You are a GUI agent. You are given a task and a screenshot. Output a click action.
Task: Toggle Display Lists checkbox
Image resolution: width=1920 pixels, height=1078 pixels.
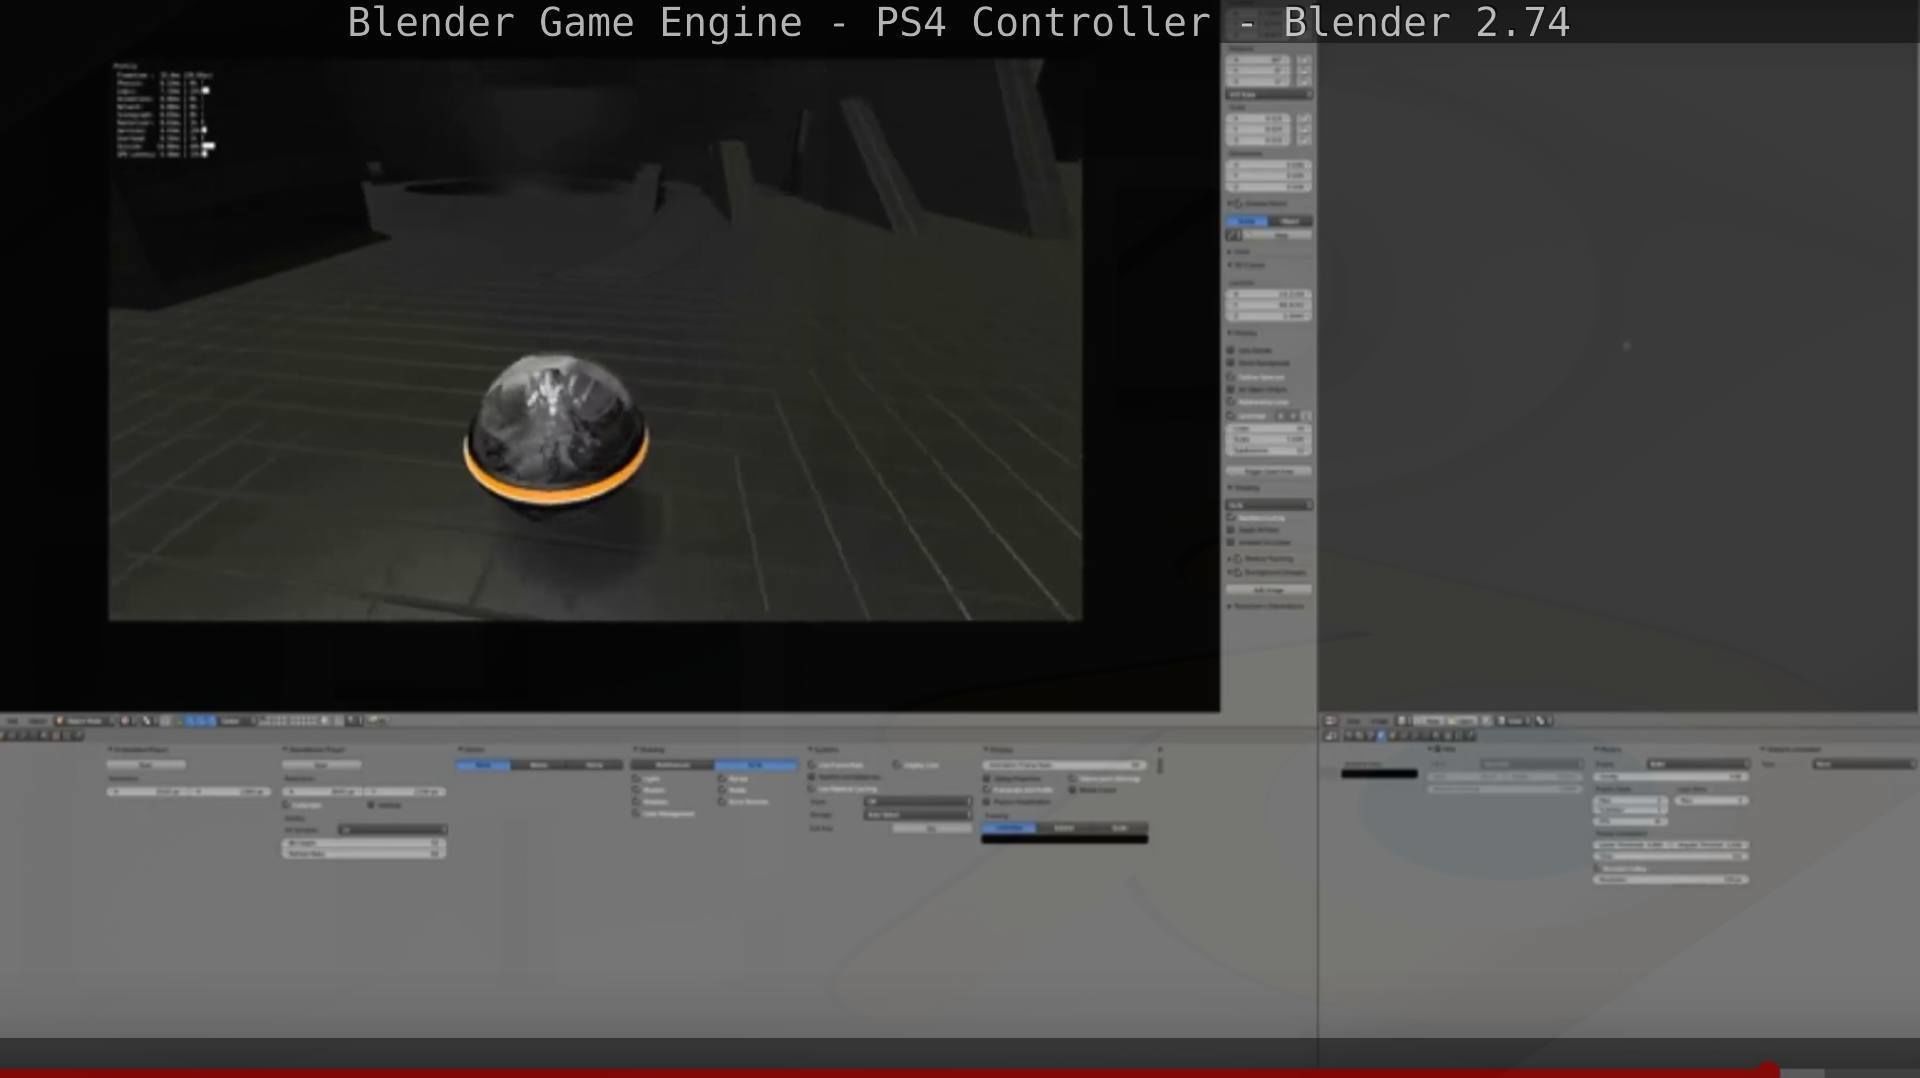tap(897, 765)
